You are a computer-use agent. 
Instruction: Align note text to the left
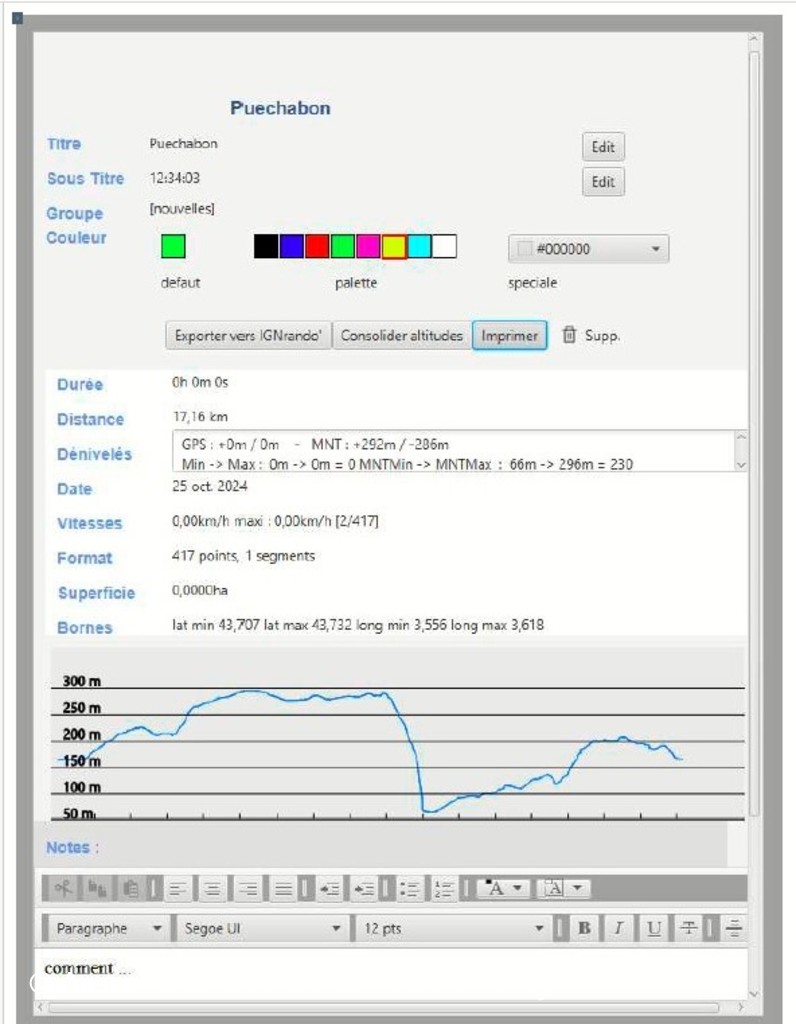(x=178, y=888)
